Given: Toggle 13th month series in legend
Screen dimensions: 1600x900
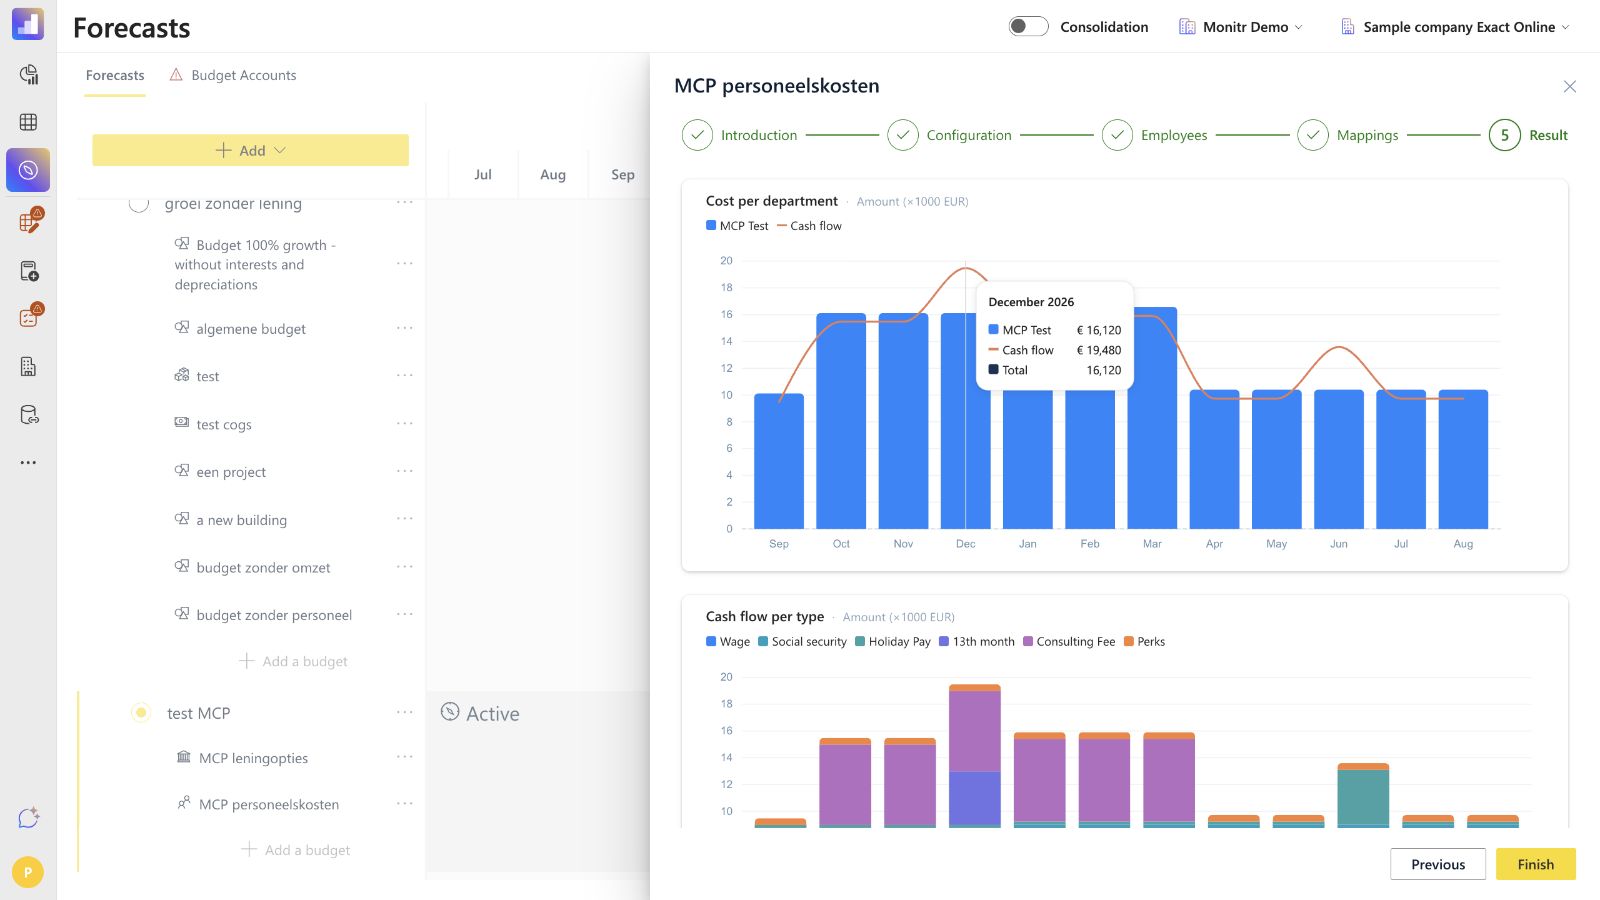Looking at the screenshot, I should (977, 642).
